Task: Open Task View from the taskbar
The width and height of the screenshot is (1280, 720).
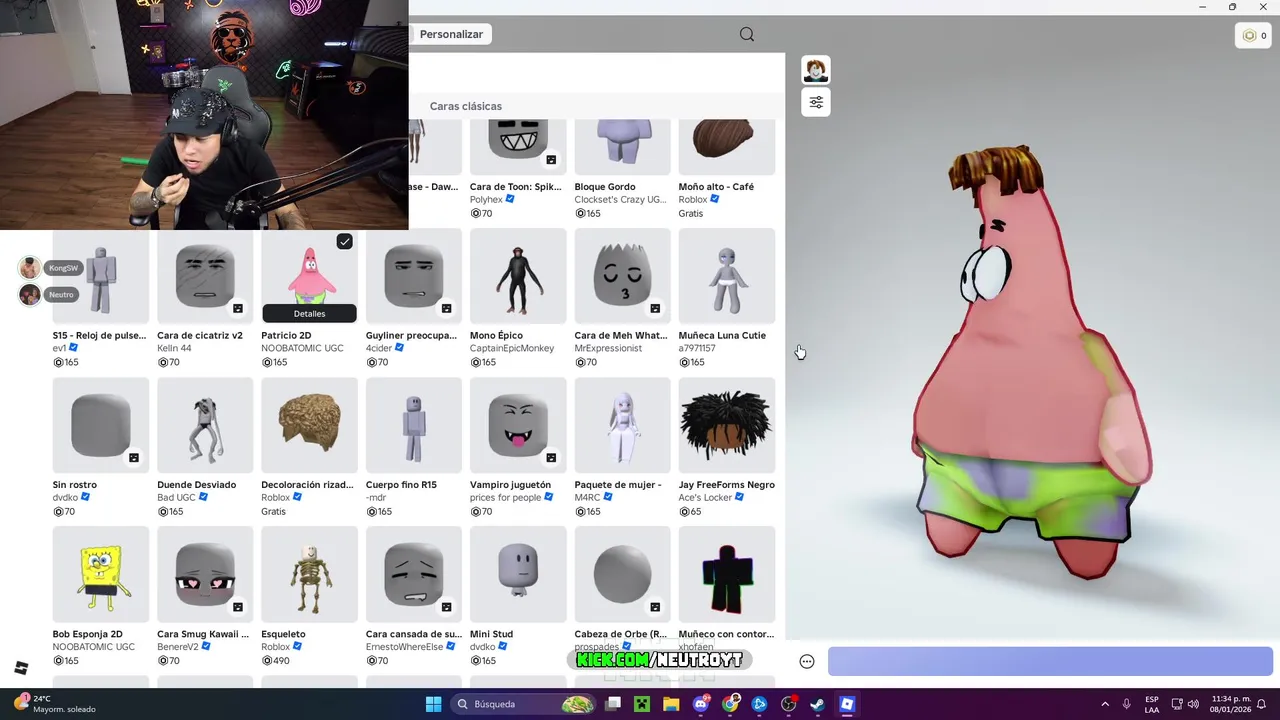Action: pos(613,704)
